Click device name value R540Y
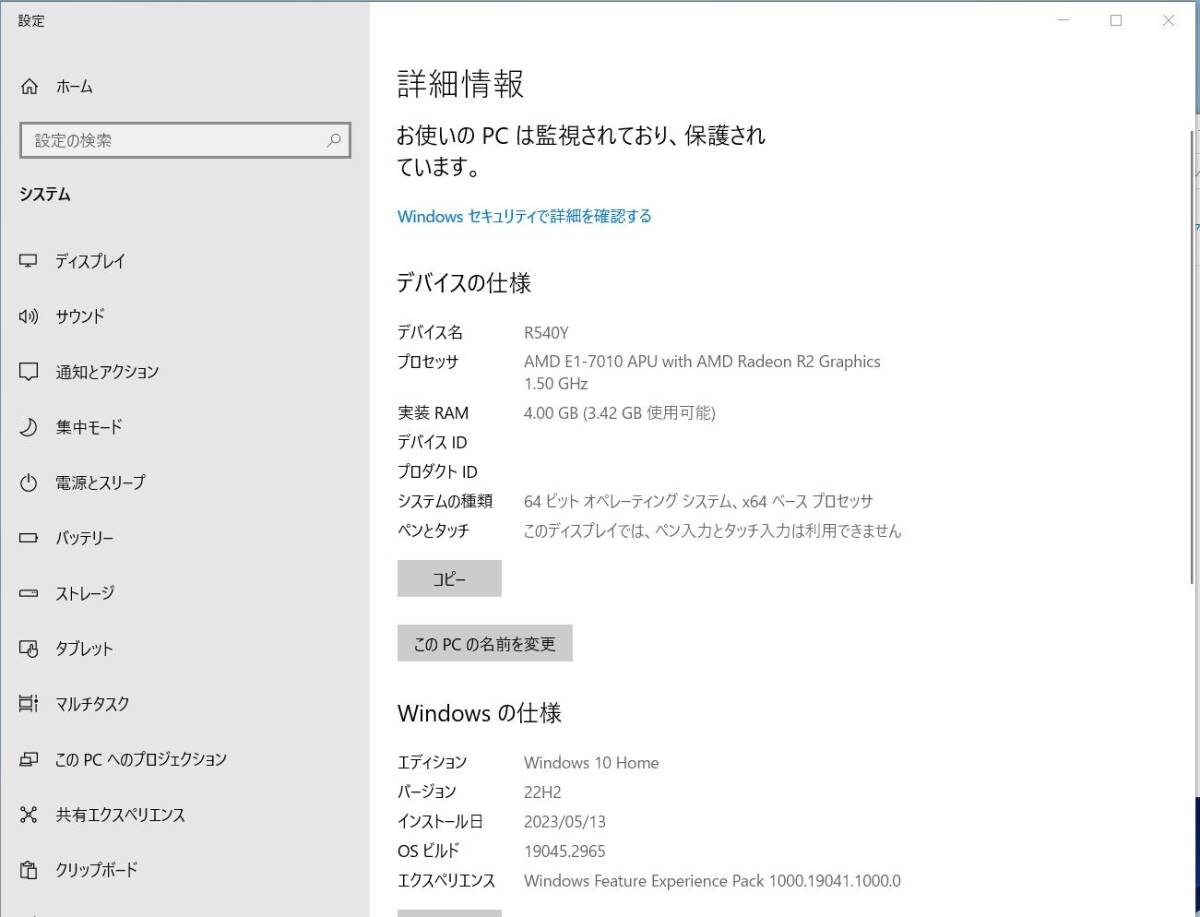The height and width of the screenshot is (917, 1200). pos(546,333)
